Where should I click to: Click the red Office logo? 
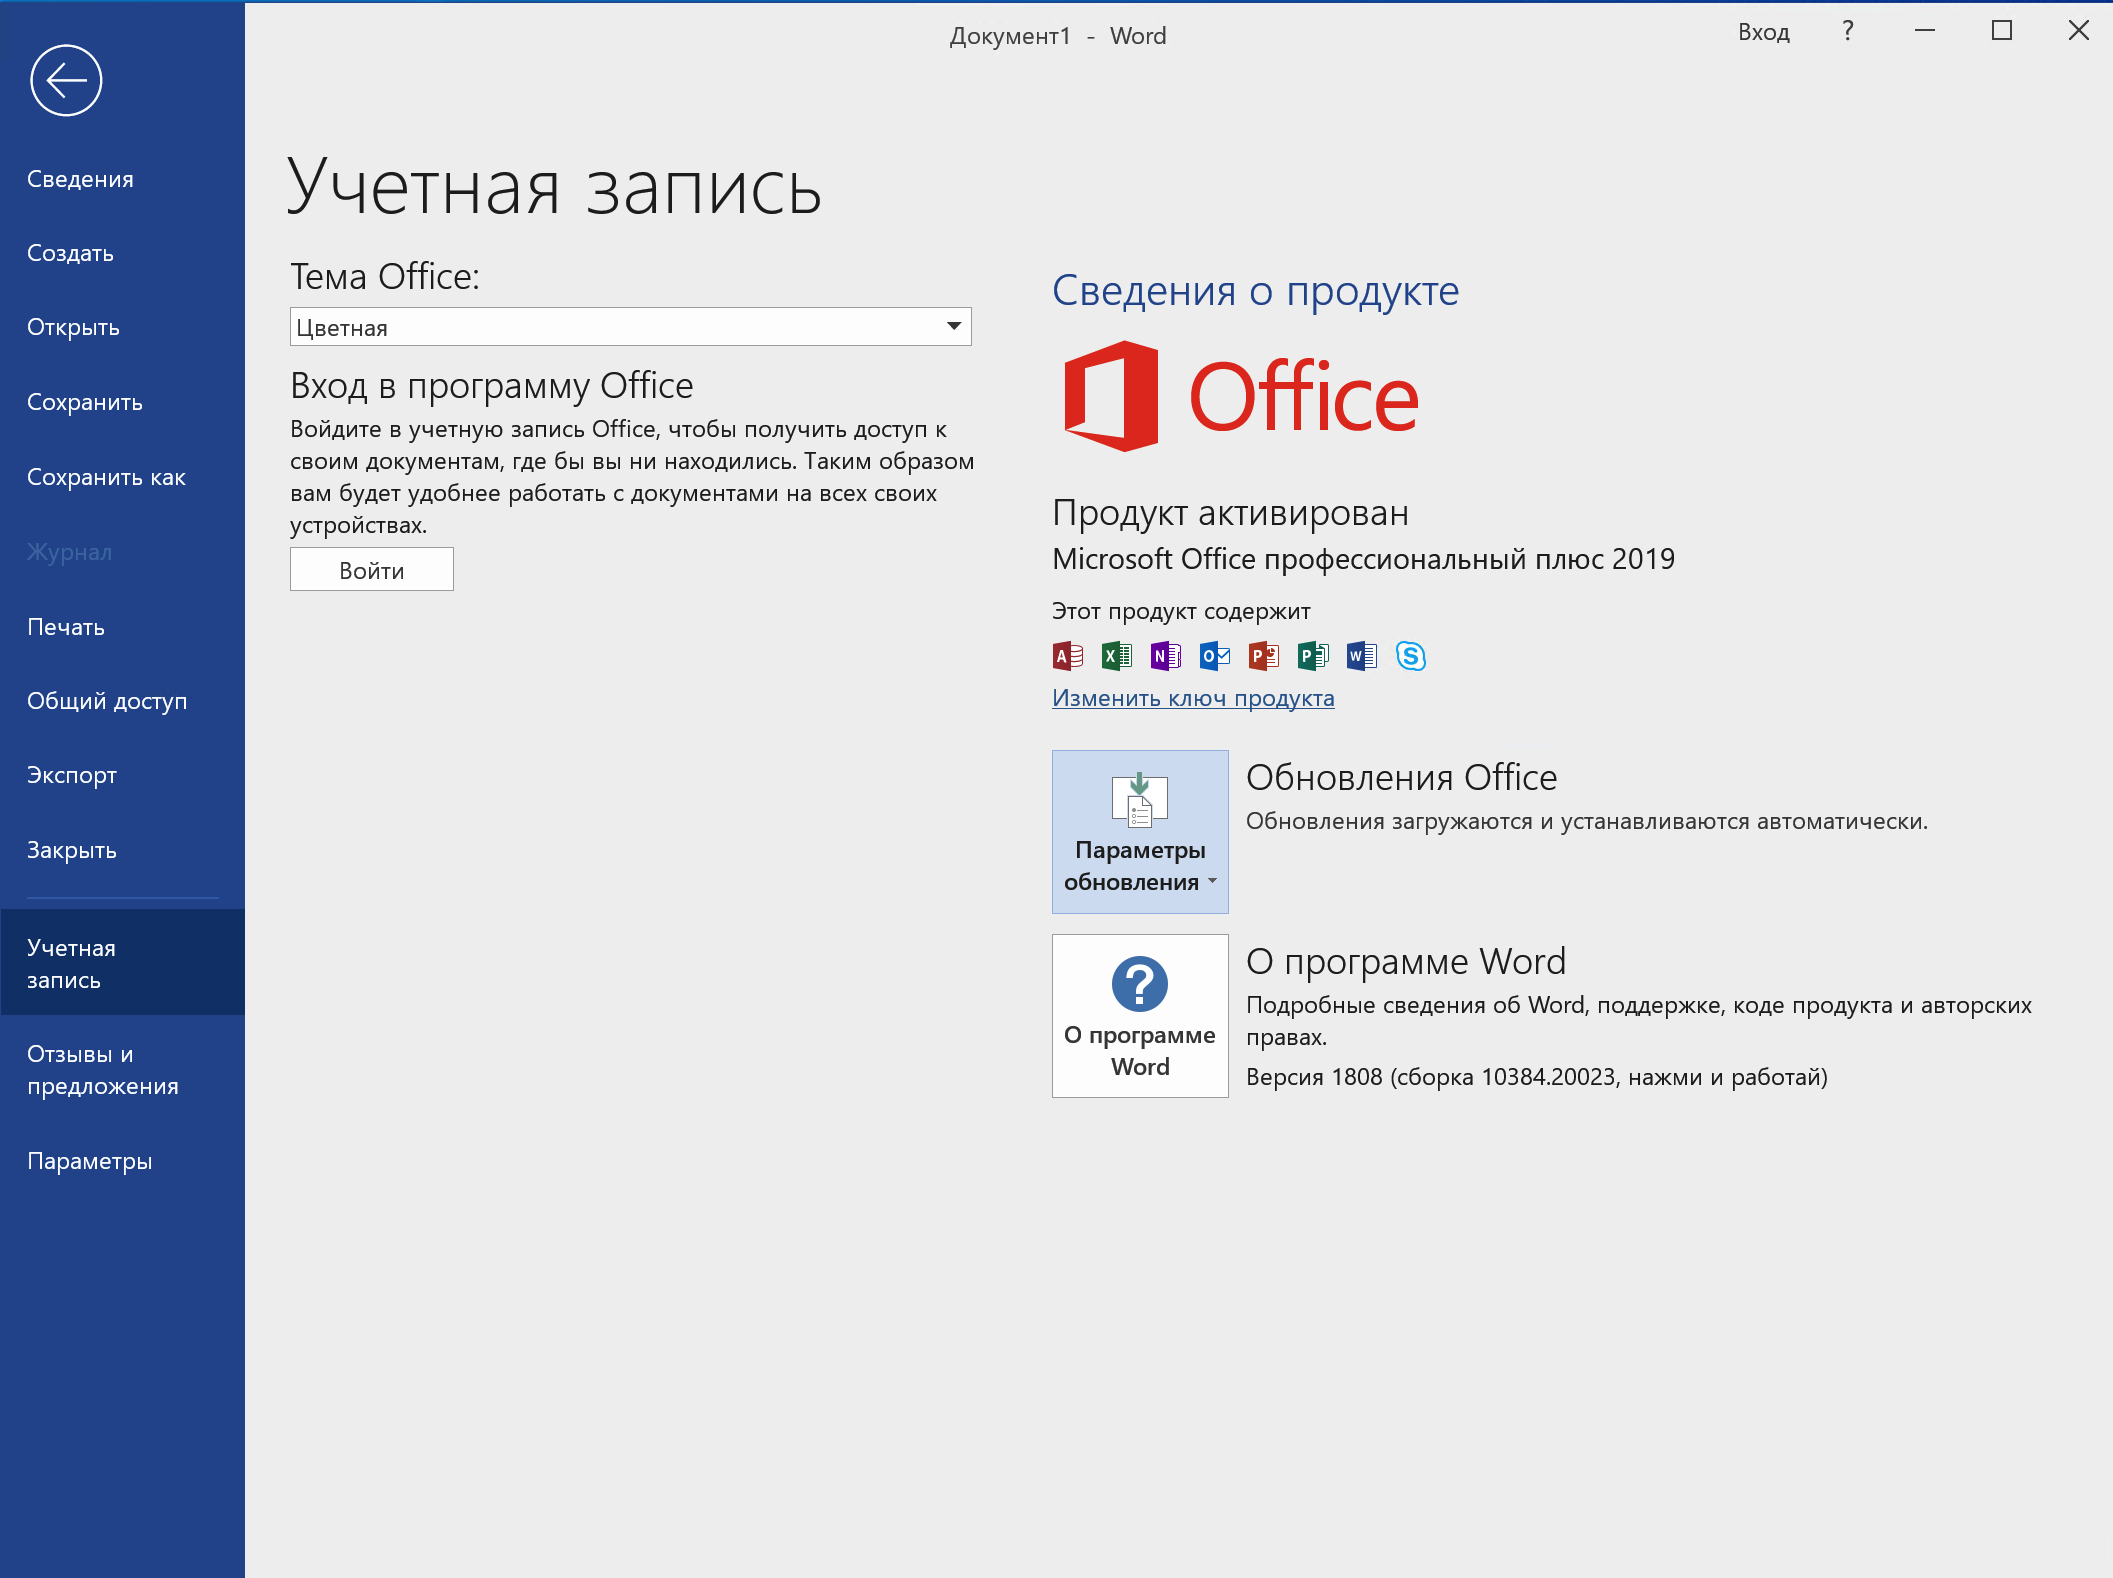pyautogui.click(x=1240, y=396)
